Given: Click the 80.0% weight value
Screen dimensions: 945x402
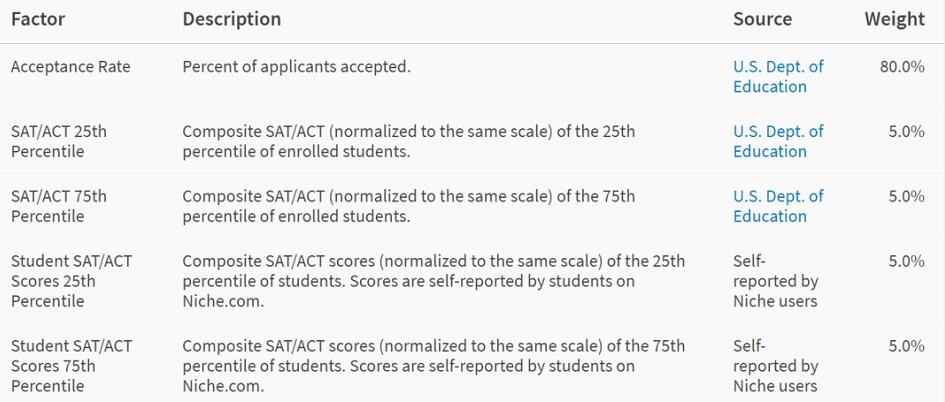Looking at the screenshot, I should (902, 67).
